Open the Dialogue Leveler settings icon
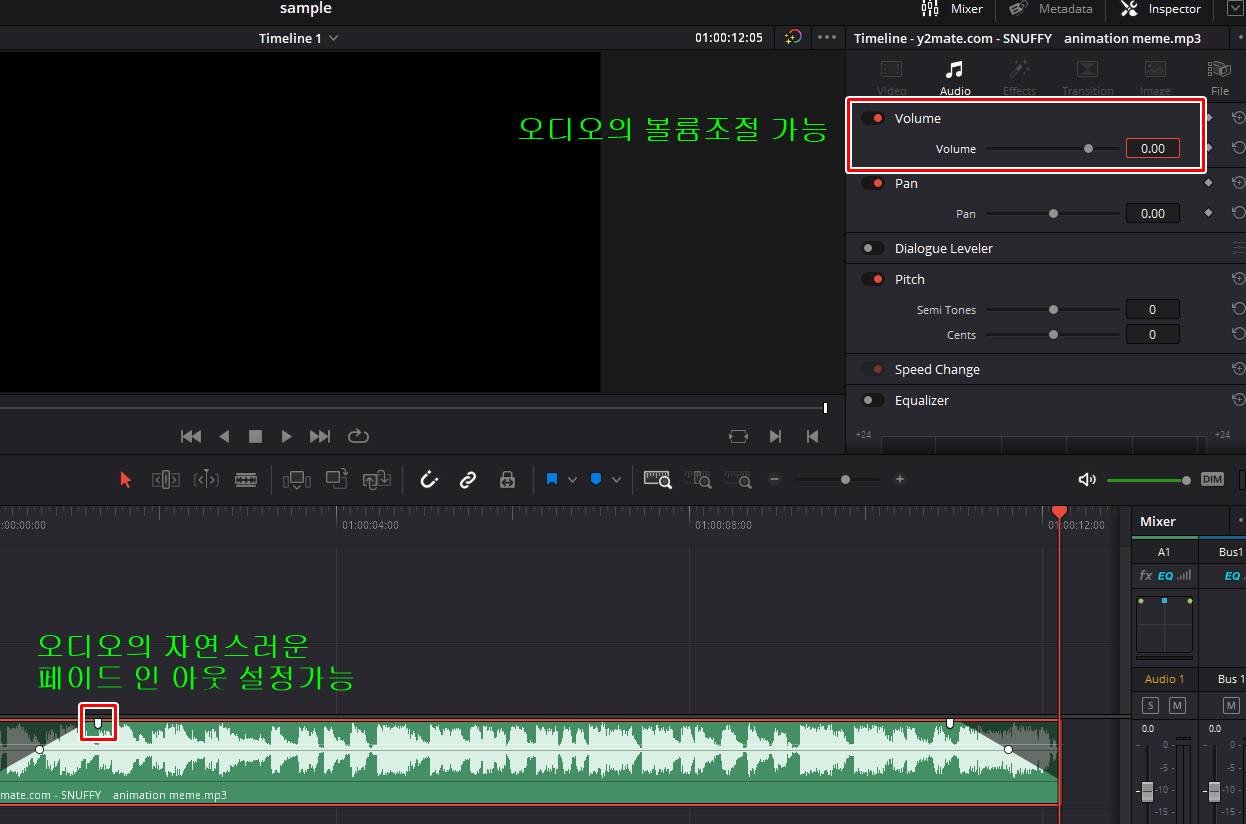1246x824 pixels. coord(1239,248)
